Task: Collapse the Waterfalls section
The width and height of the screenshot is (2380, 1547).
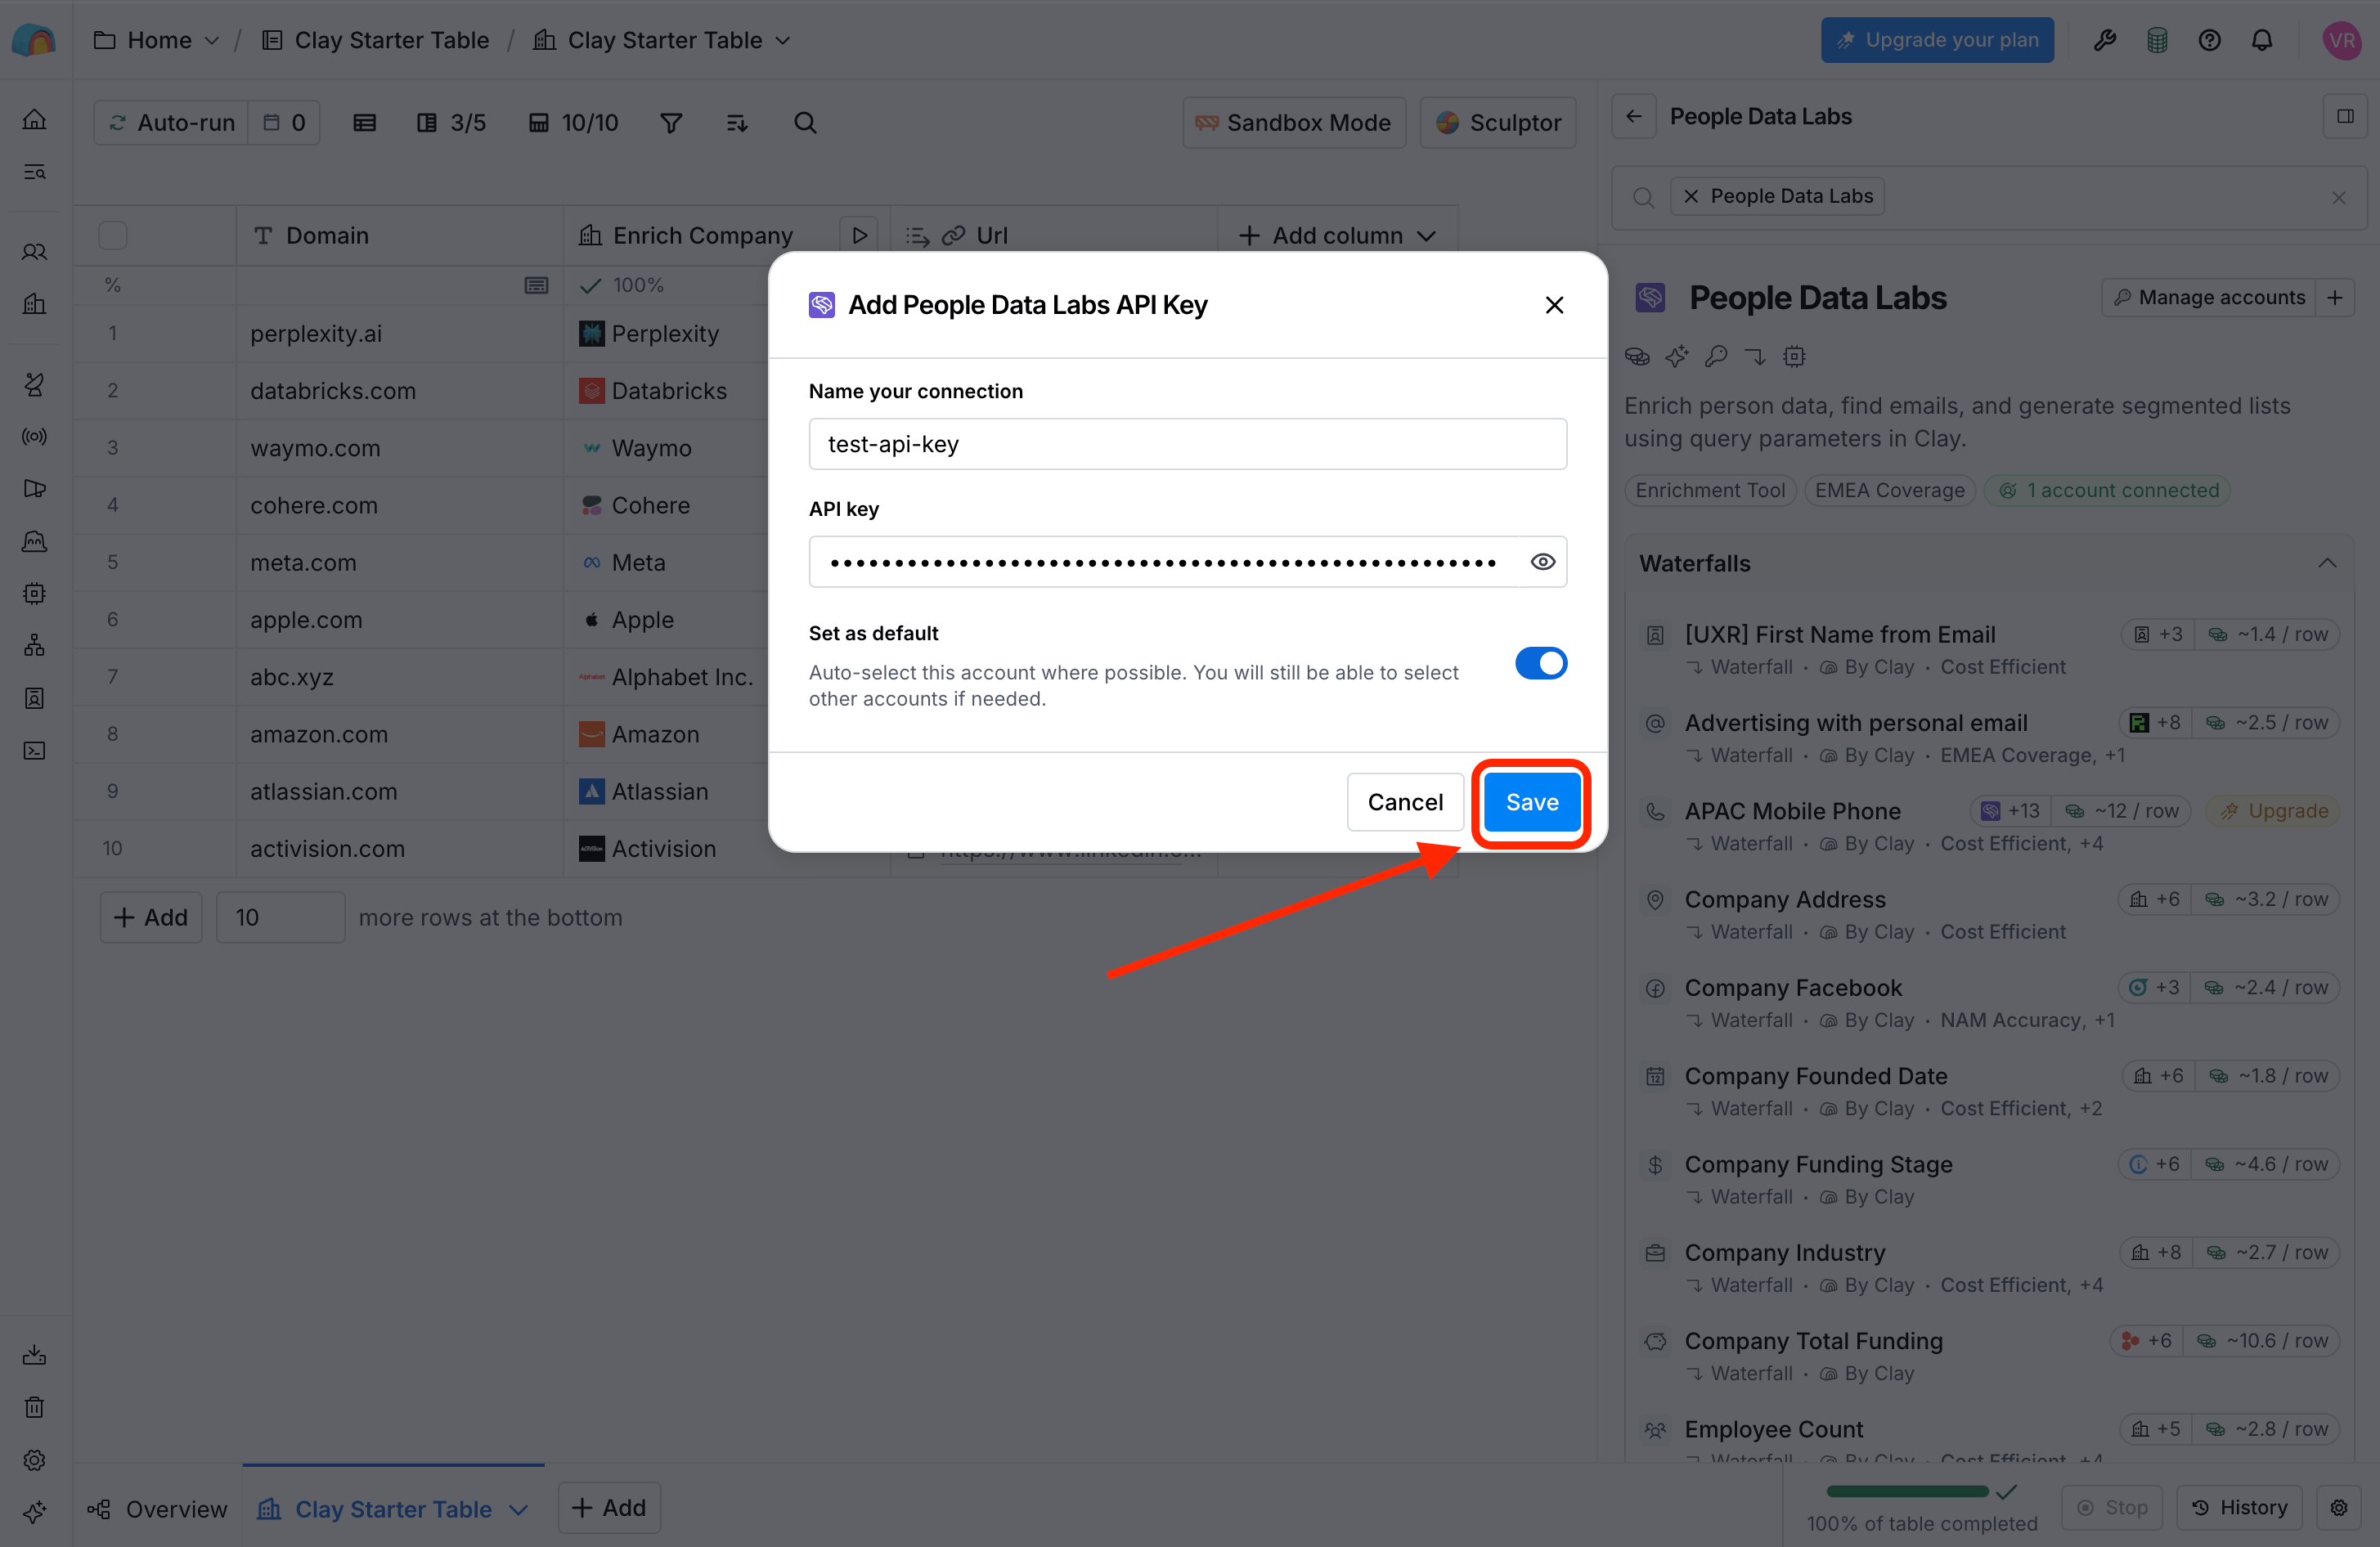Action: coord(2327,563)
